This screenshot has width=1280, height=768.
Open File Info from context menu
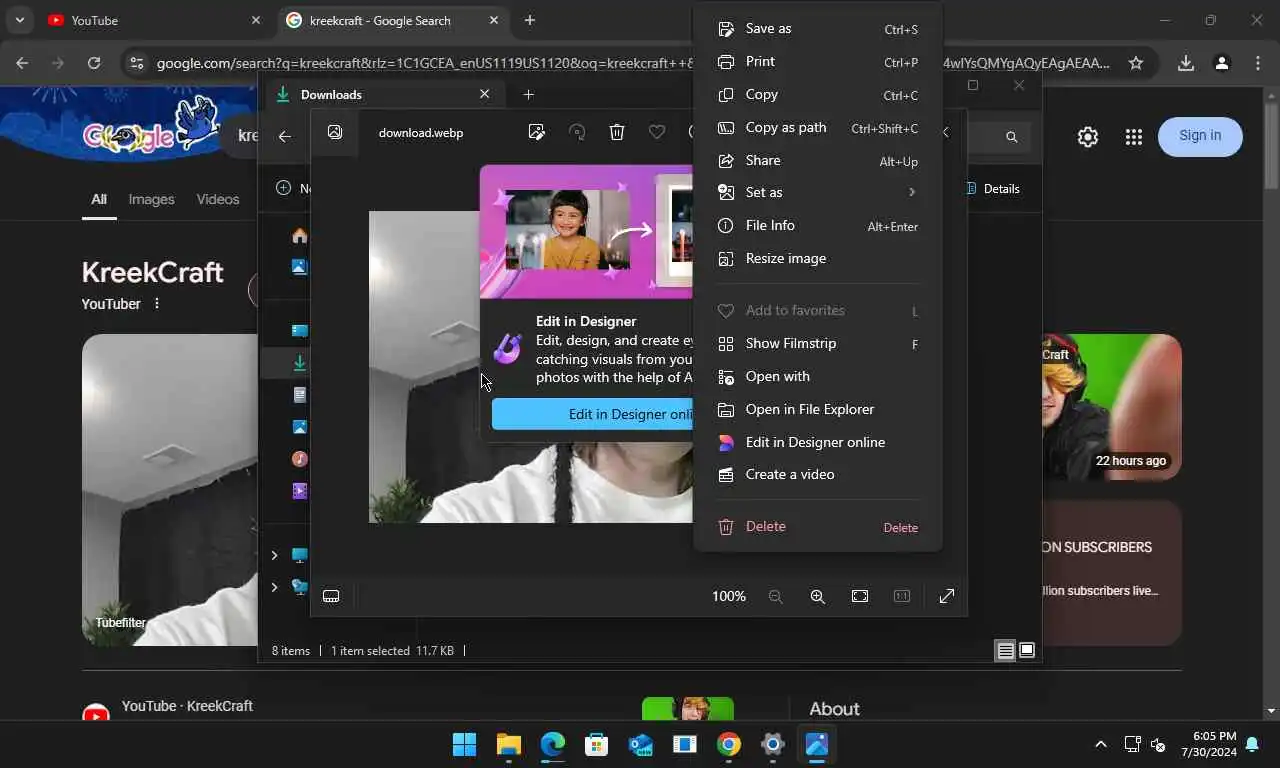(817, 226)
